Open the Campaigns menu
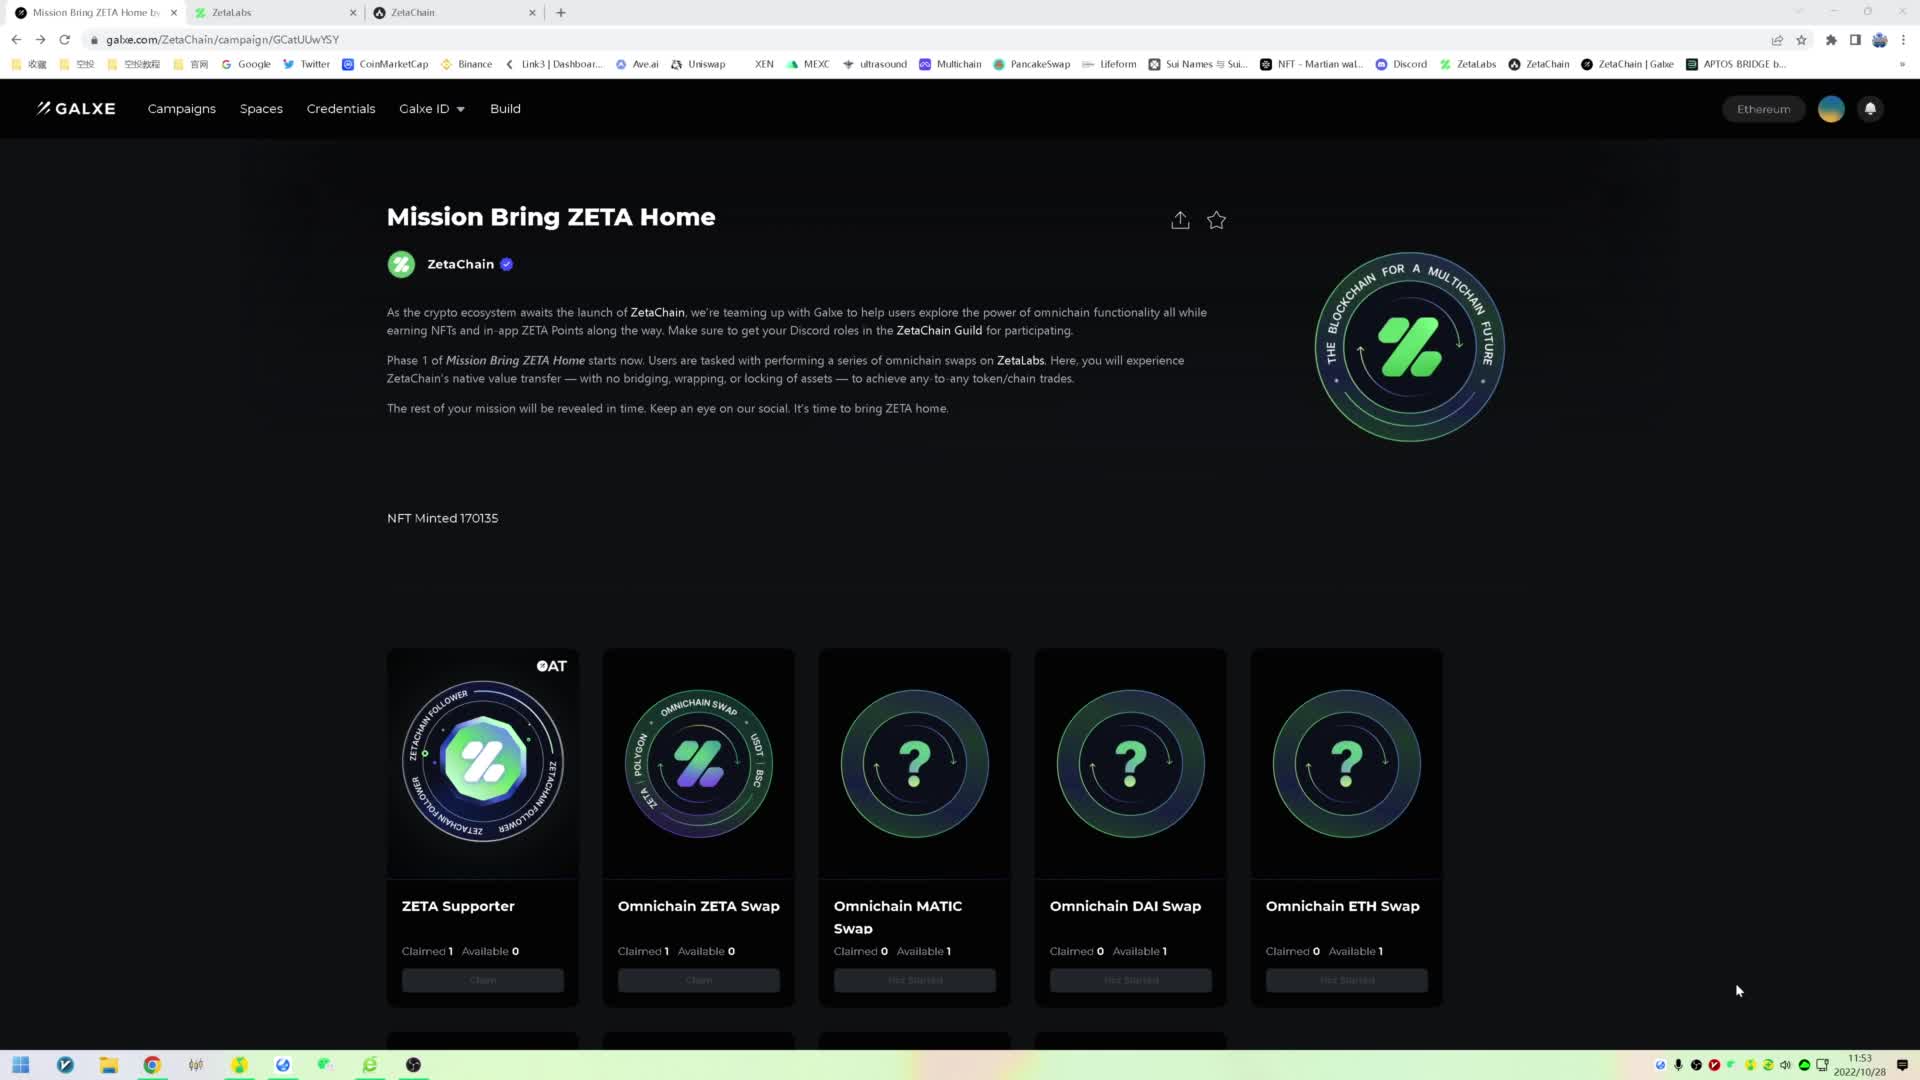1920x1080 pixels. coord(182,109)
